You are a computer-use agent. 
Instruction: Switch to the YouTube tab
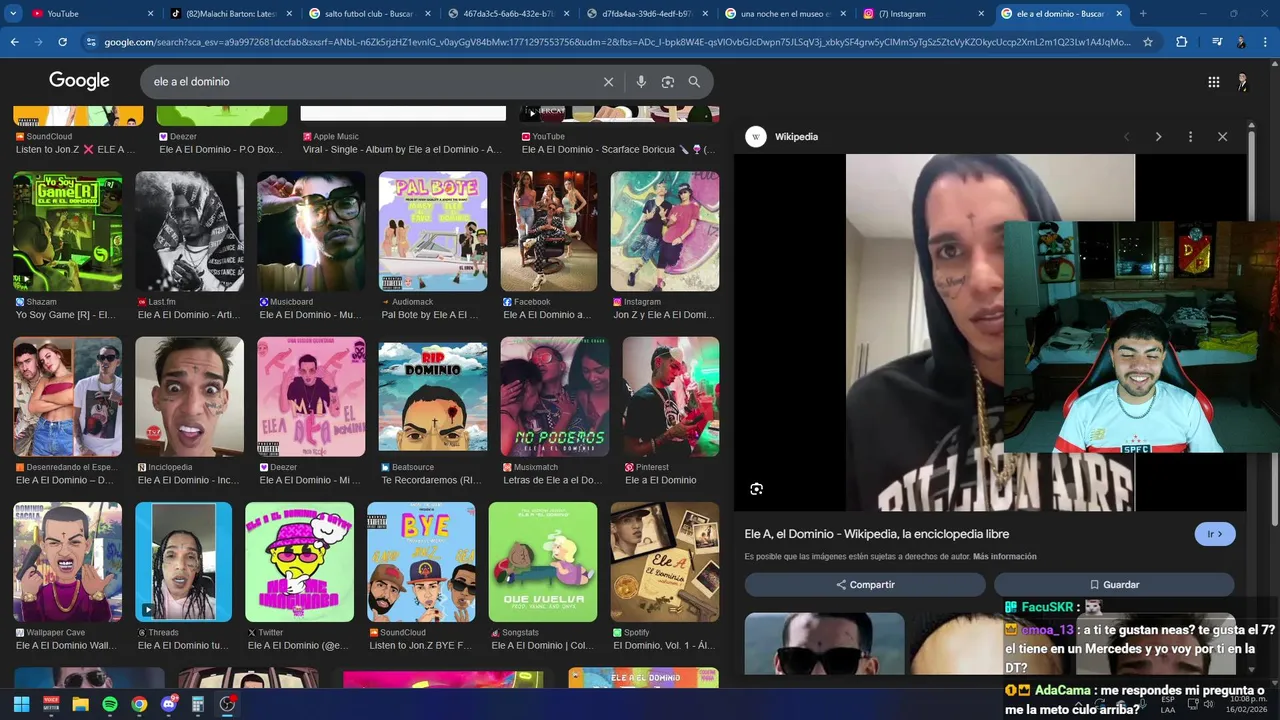[x=90, y=14]
